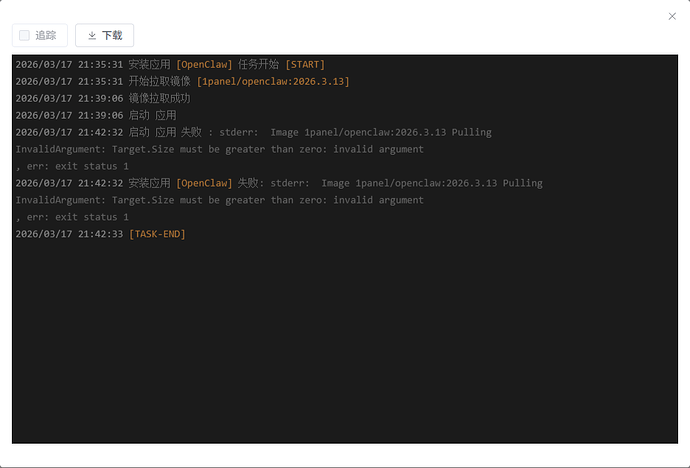This screenshot has height=468, width=690.
Task: Click the second InvalidArgument error line
Action: 219,200
